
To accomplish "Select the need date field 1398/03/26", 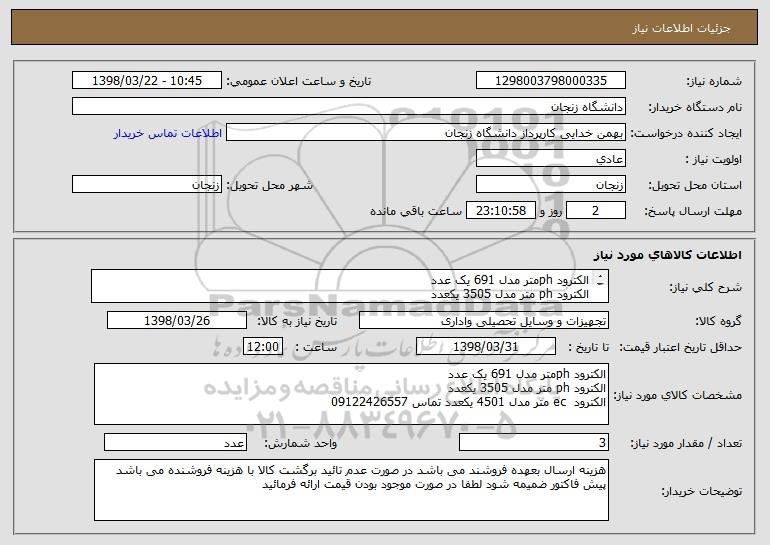I will pos(177,321).
